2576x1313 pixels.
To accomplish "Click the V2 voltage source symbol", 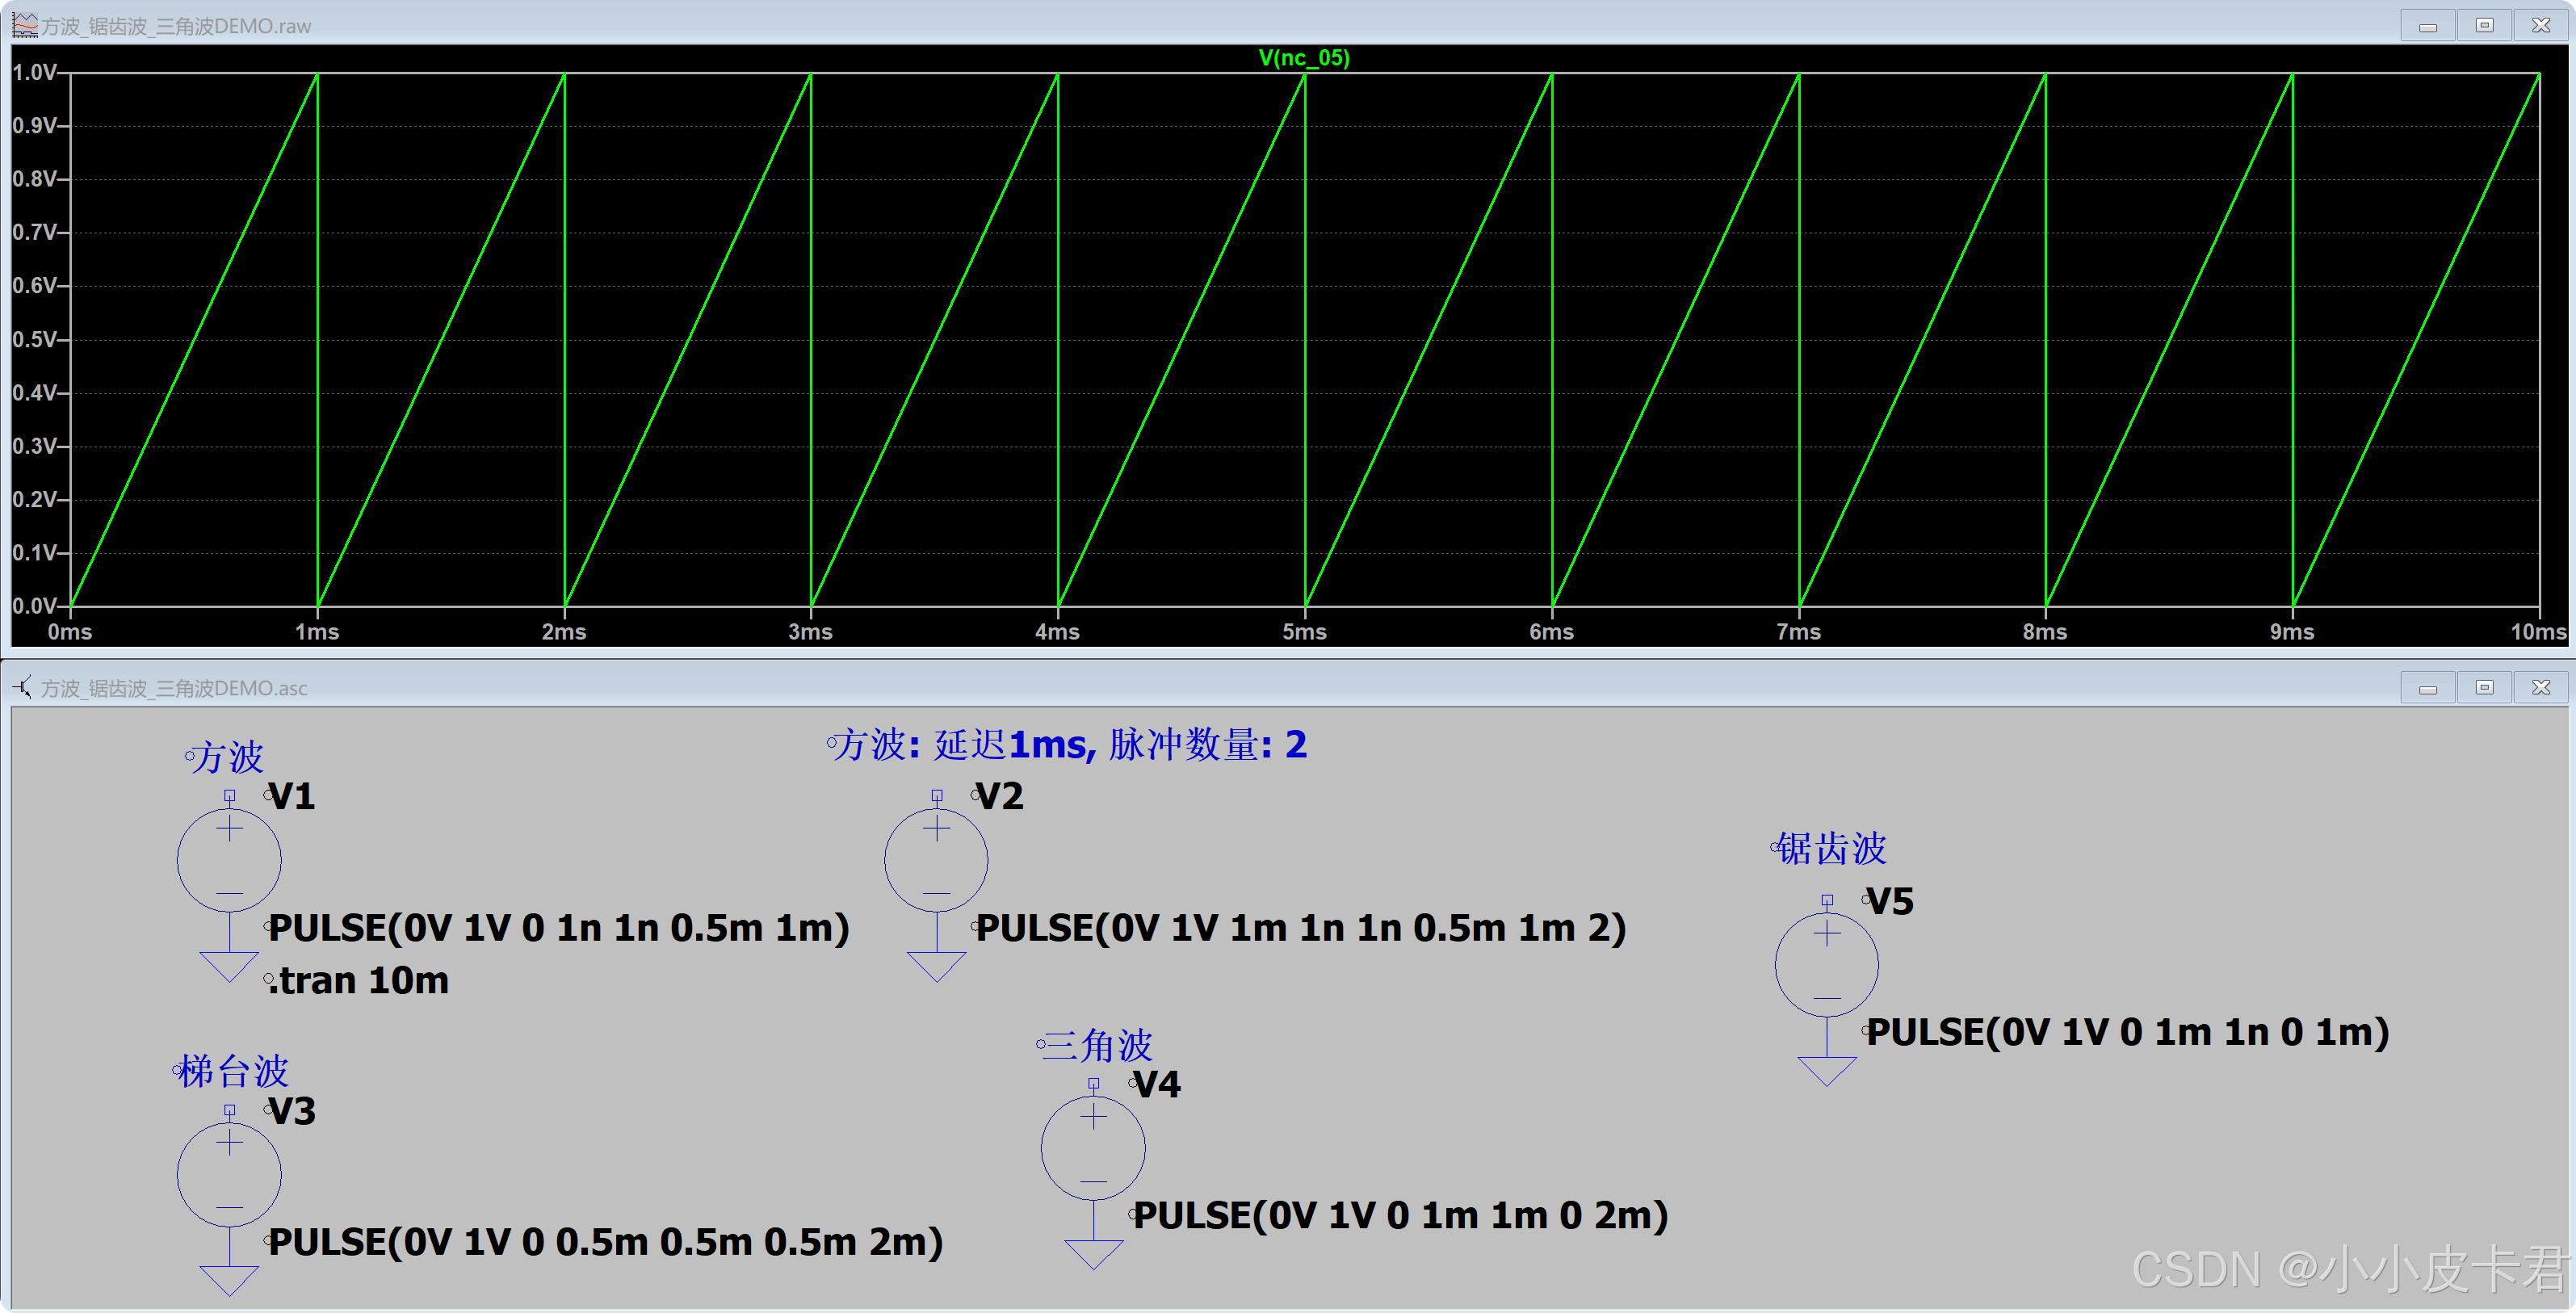I will (936, 860).
